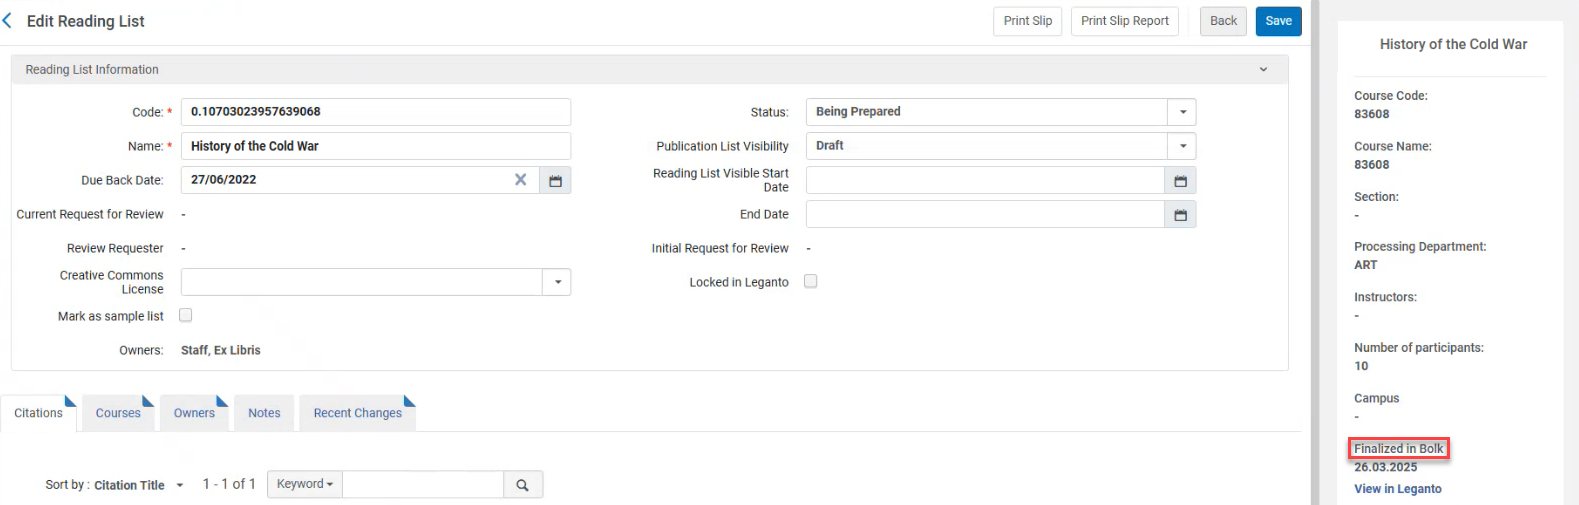The height and width of the screenshot is (505, 1579).
Task: Switch to the Courses tab
Action: click(x=118, y=414)
